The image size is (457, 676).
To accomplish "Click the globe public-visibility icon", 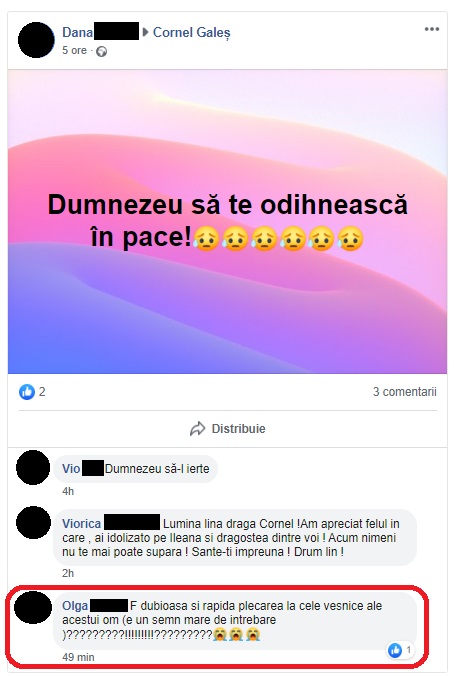I will pyautogui.click(x=101, y=52).
